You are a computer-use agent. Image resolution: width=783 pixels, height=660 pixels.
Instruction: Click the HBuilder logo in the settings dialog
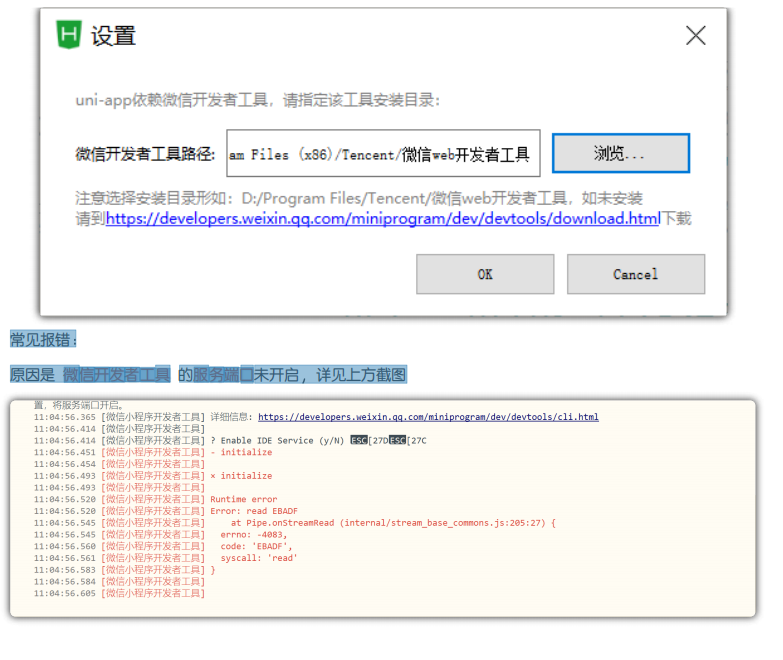pyautogui.click(x=68, y=34)
